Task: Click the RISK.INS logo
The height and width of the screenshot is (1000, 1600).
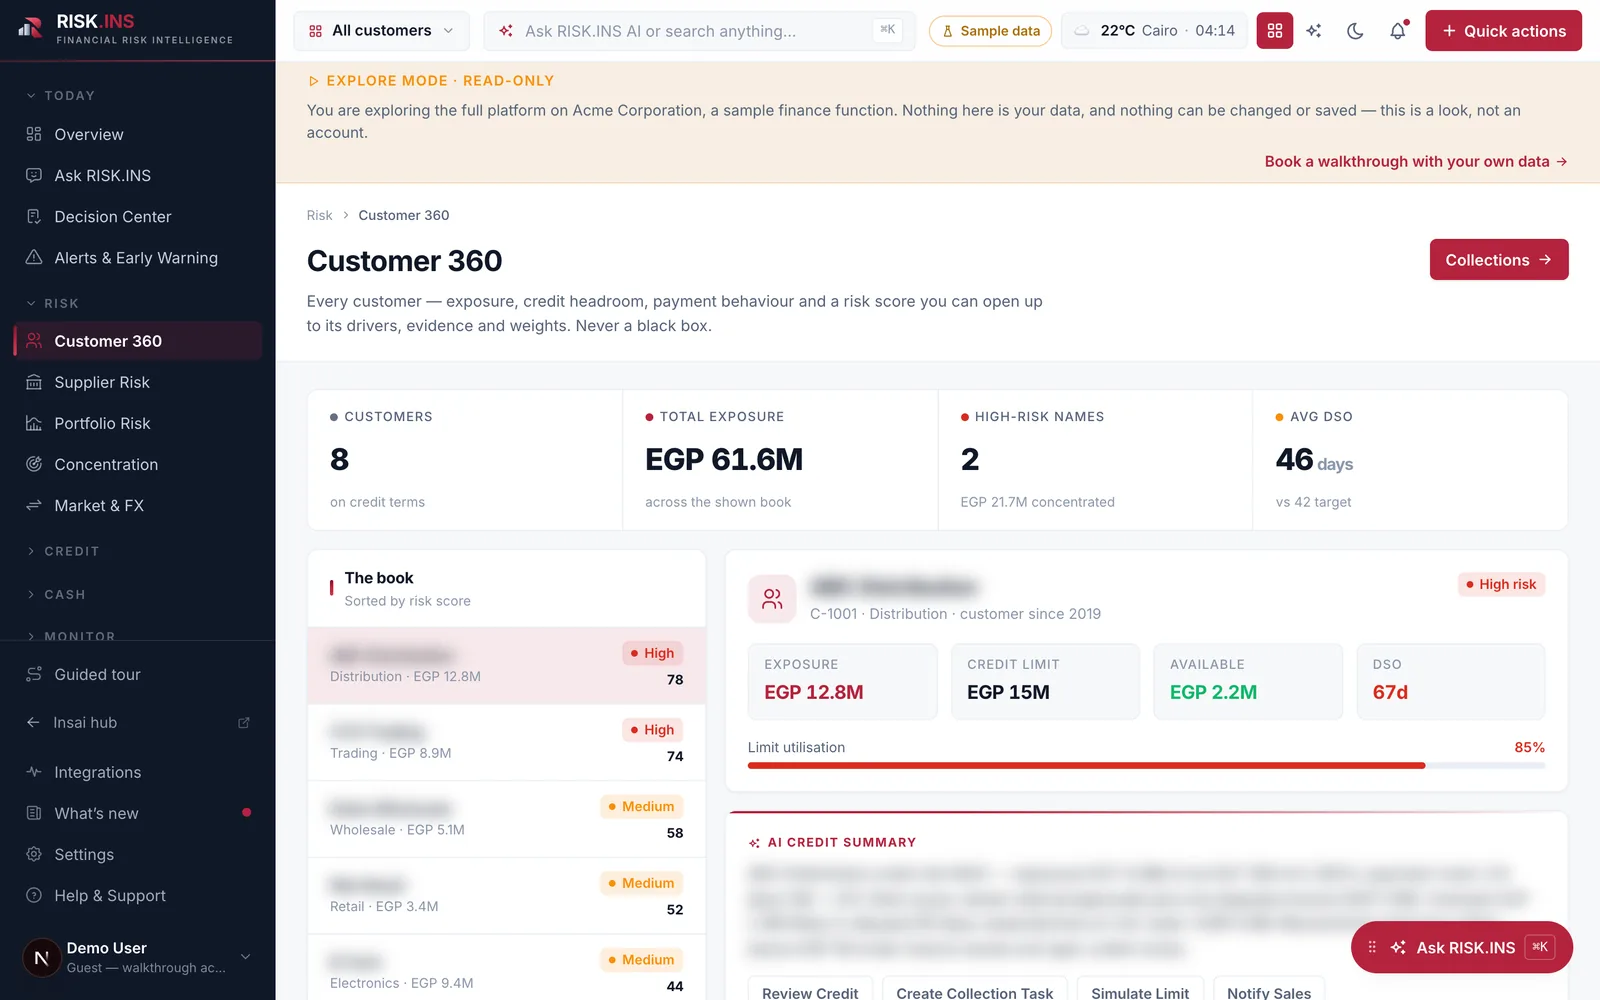Action: [x=125, y=29]
